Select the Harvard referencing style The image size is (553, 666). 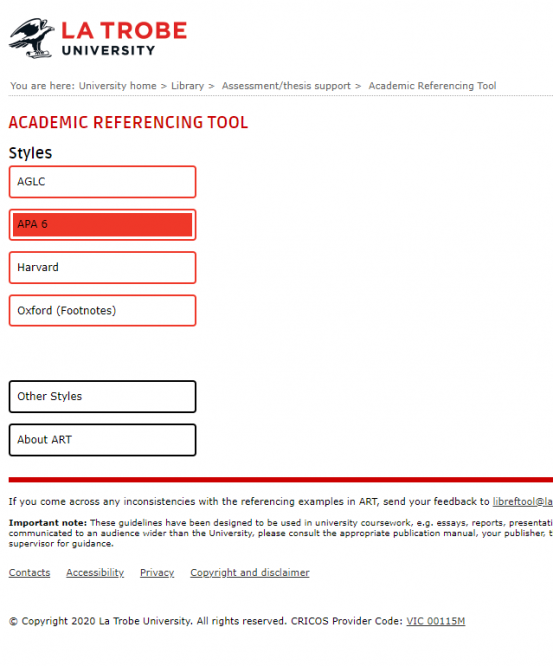click(102, 268)
